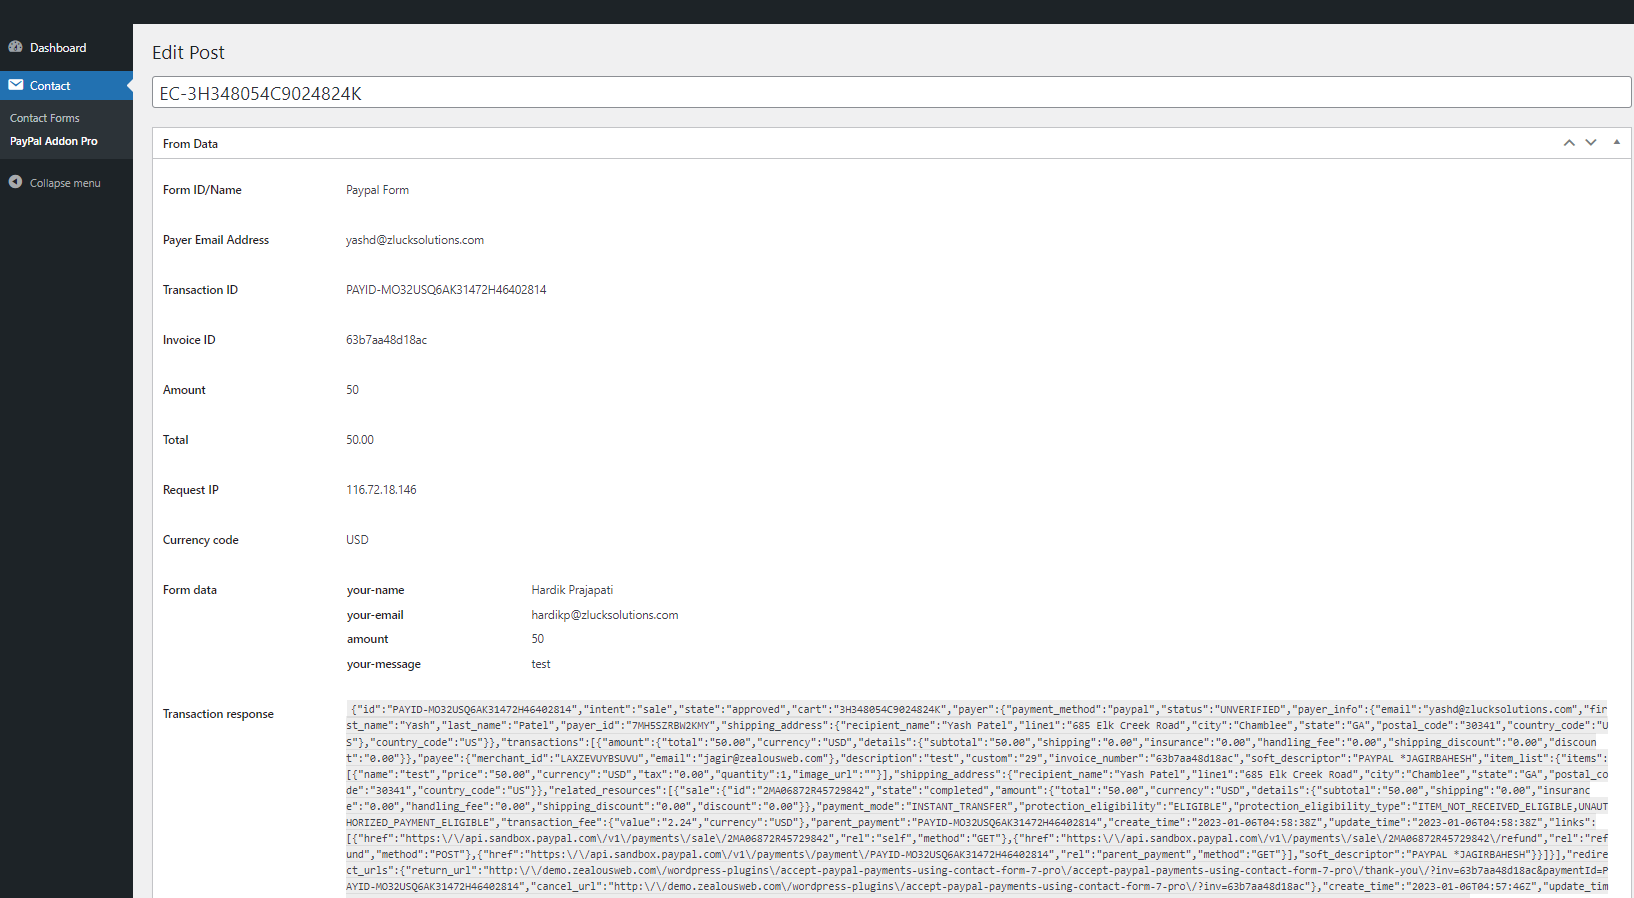This screenshot has width=1634, height=898.
Task: Open the Contact Forms submenu link
Action: pyautogui.click(x=45, y=118)
